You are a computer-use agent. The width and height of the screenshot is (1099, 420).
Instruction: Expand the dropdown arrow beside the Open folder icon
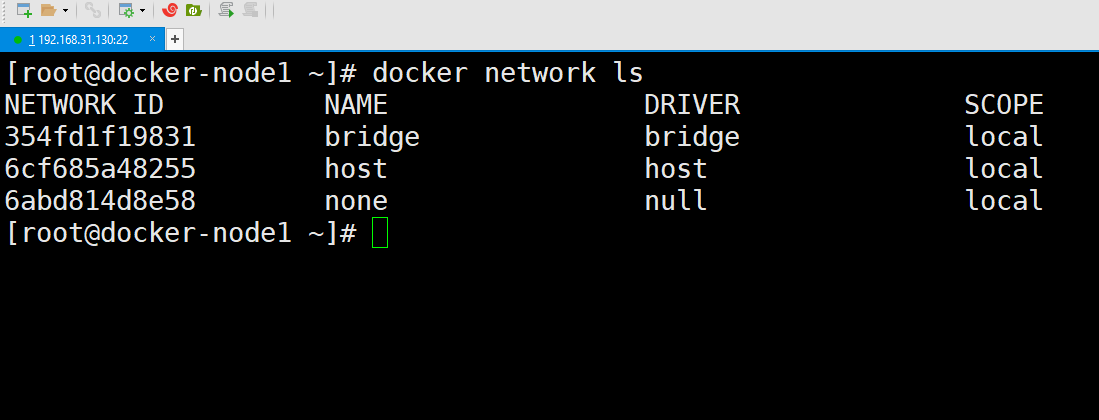(66, 11)
